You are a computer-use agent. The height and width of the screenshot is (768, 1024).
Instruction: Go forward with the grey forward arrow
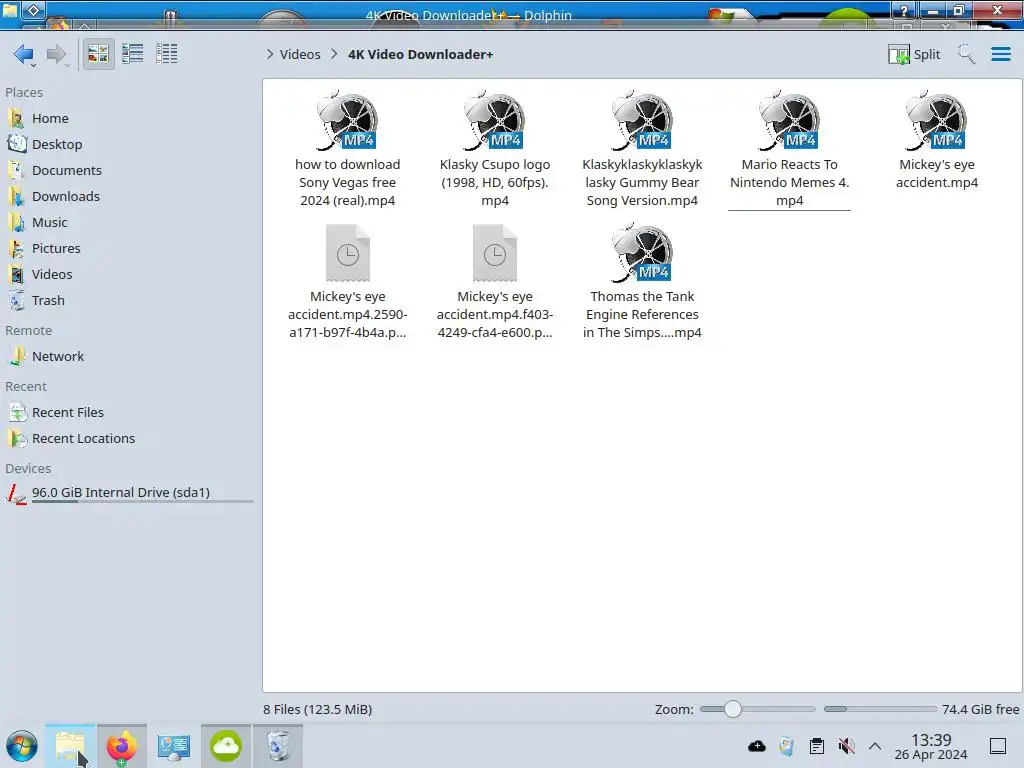coord(57,54)
